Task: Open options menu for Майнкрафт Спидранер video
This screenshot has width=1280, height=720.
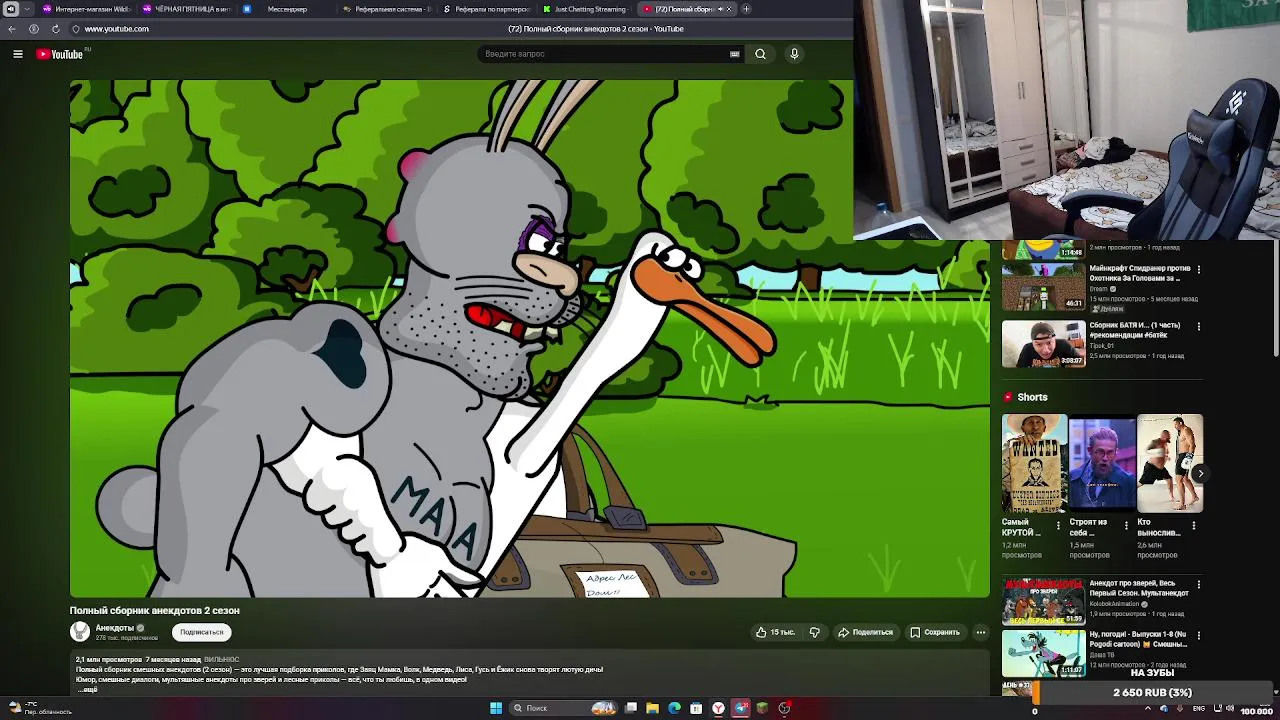Action: pyautogui.click(x=1199, y=269)
